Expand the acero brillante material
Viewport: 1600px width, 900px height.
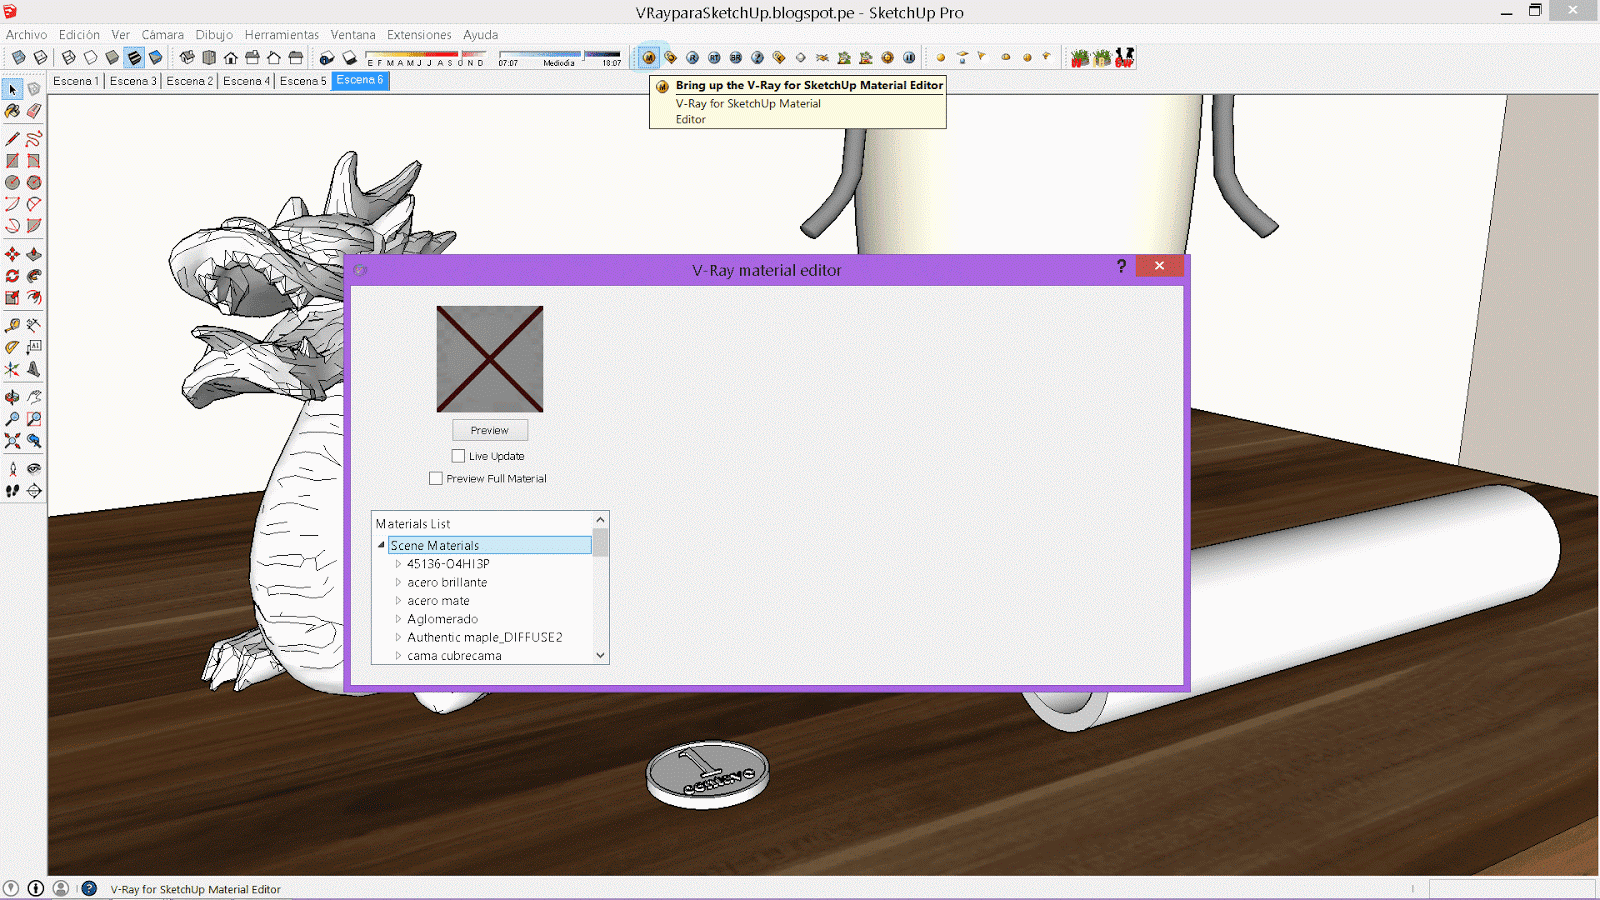(397, 582)
